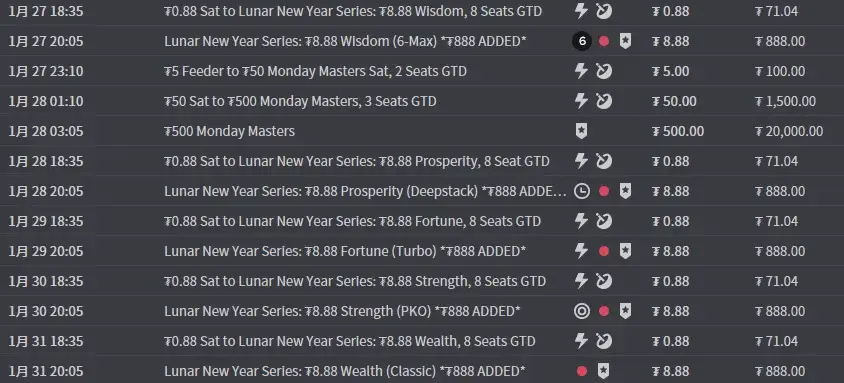Click the satellite icon on Sat to Wealth row
Viewport: 844px width, 383px height.
point(604,341)
